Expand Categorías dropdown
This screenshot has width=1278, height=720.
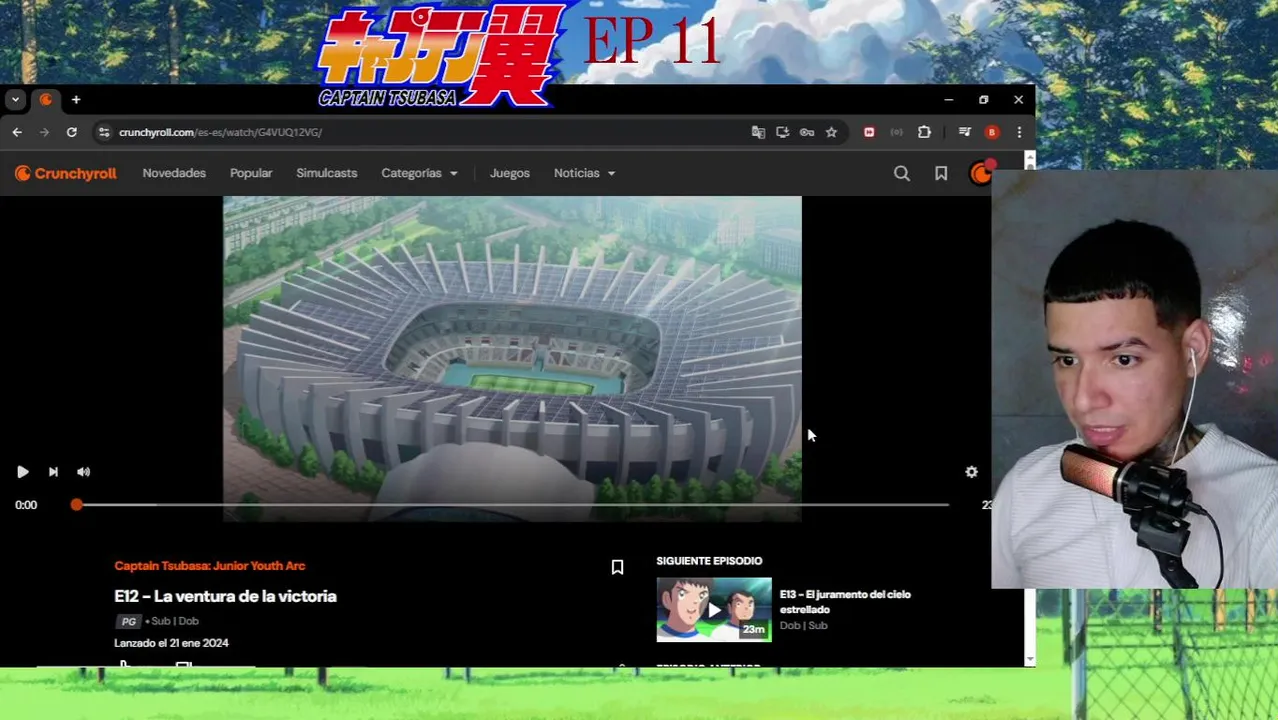click(419, 173)
